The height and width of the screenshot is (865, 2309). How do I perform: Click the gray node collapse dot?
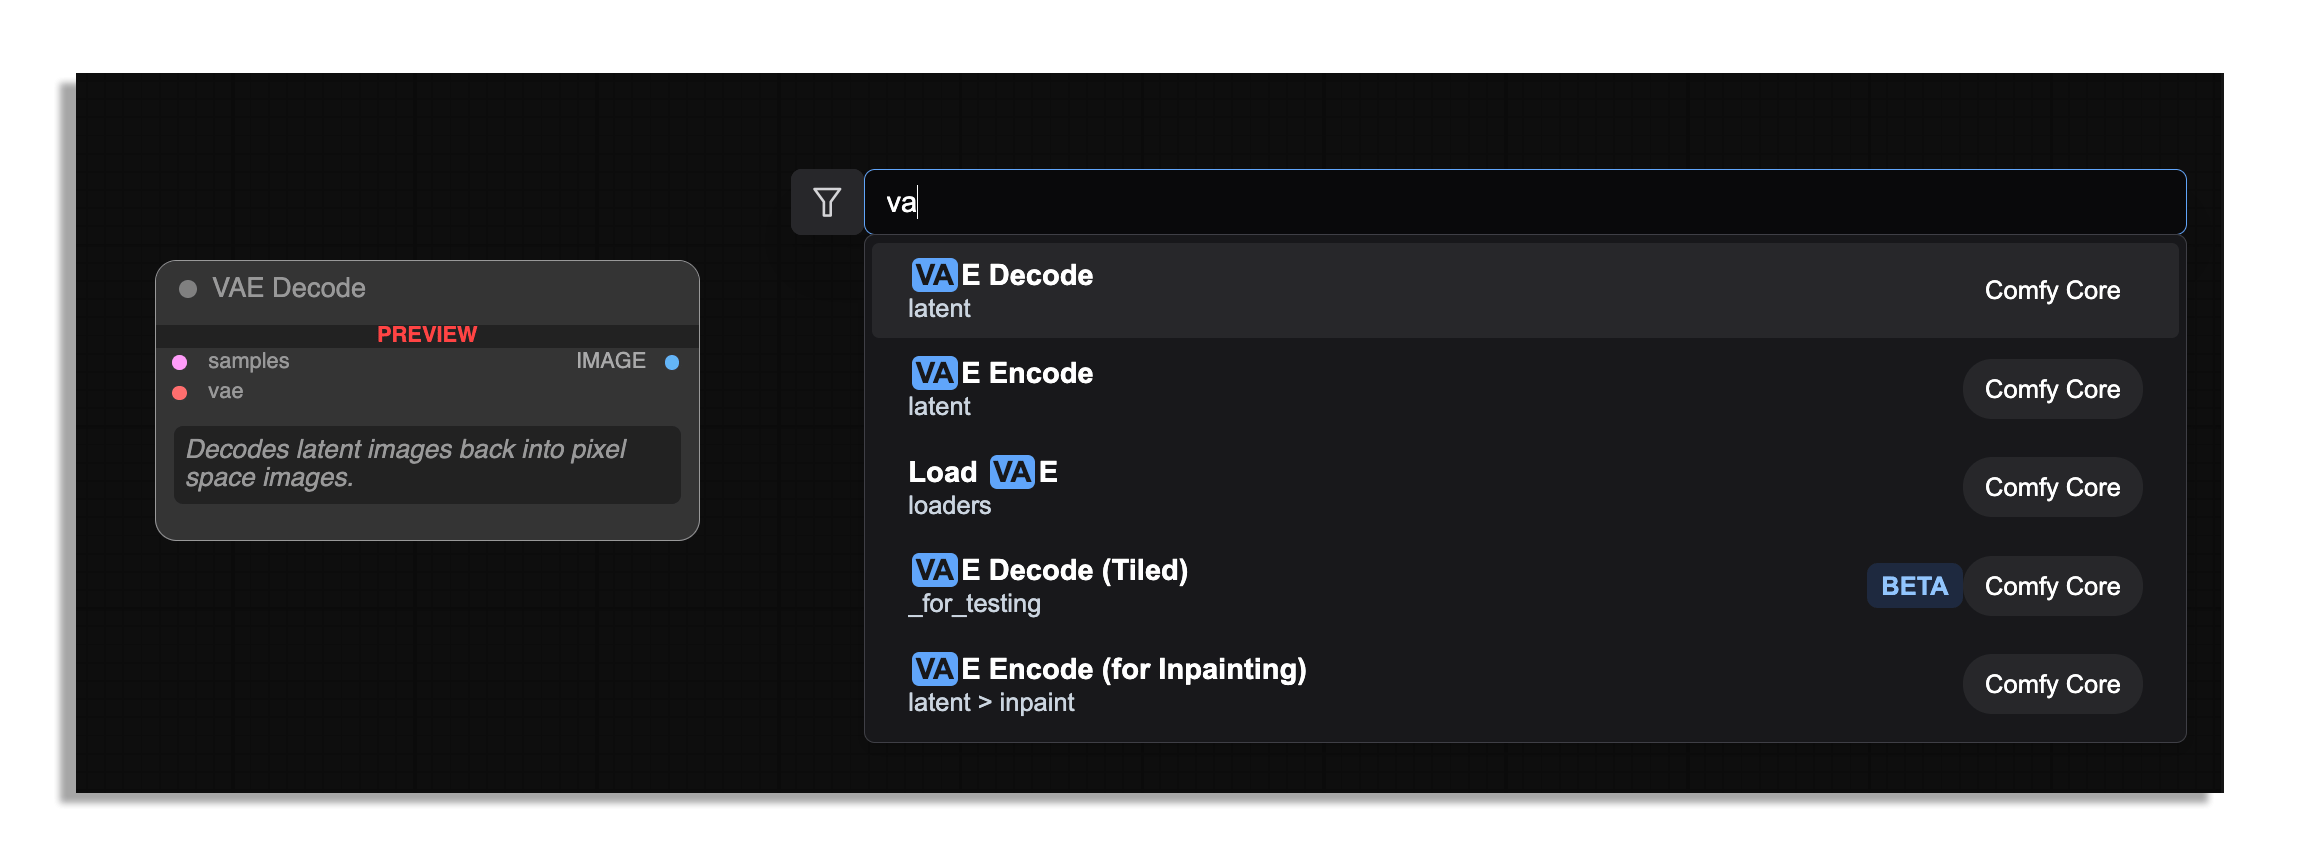(188, 289)
